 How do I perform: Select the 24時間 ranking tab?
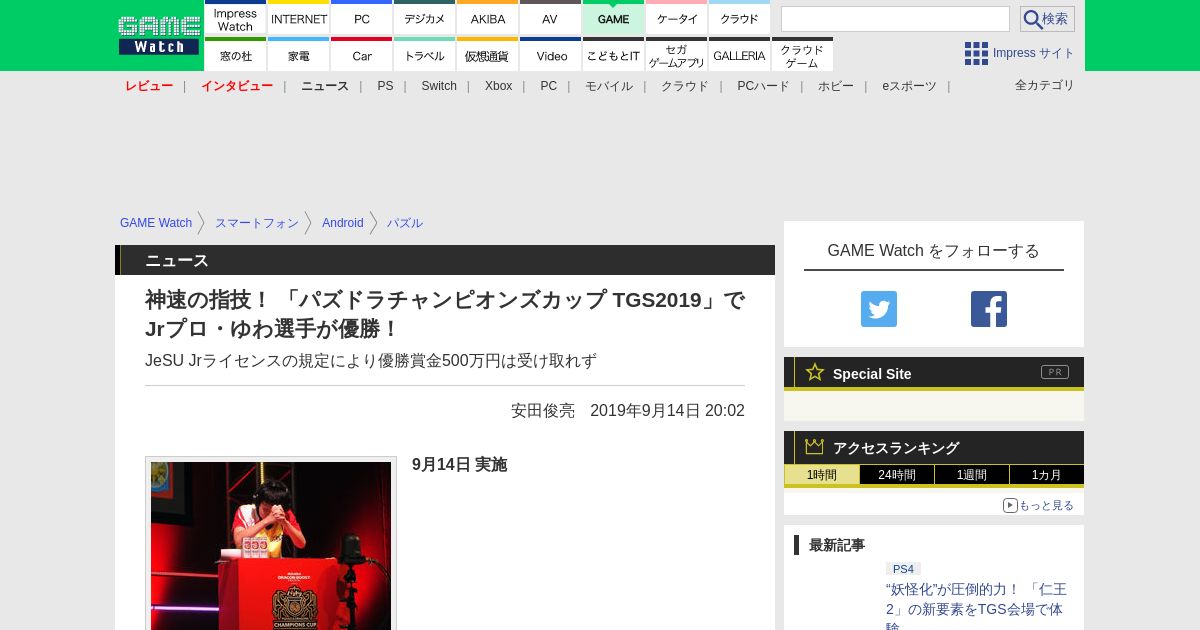click(x=897, y=475)
